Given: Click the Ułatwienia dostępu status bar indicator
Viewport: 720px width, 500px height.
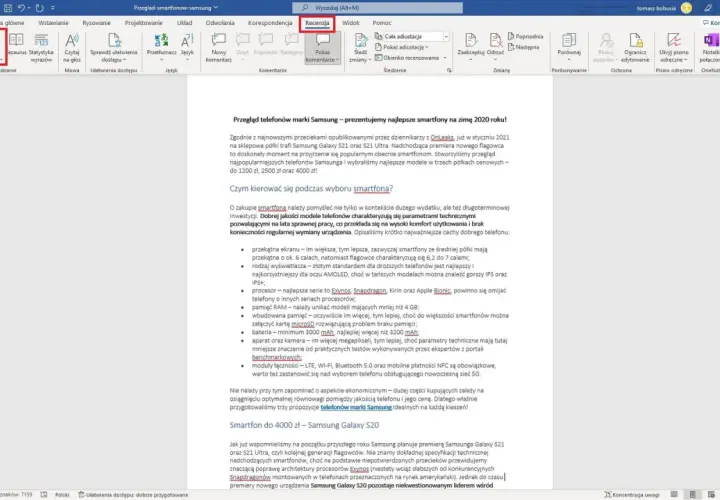Looking at the screenshot, I should (133, 494).
